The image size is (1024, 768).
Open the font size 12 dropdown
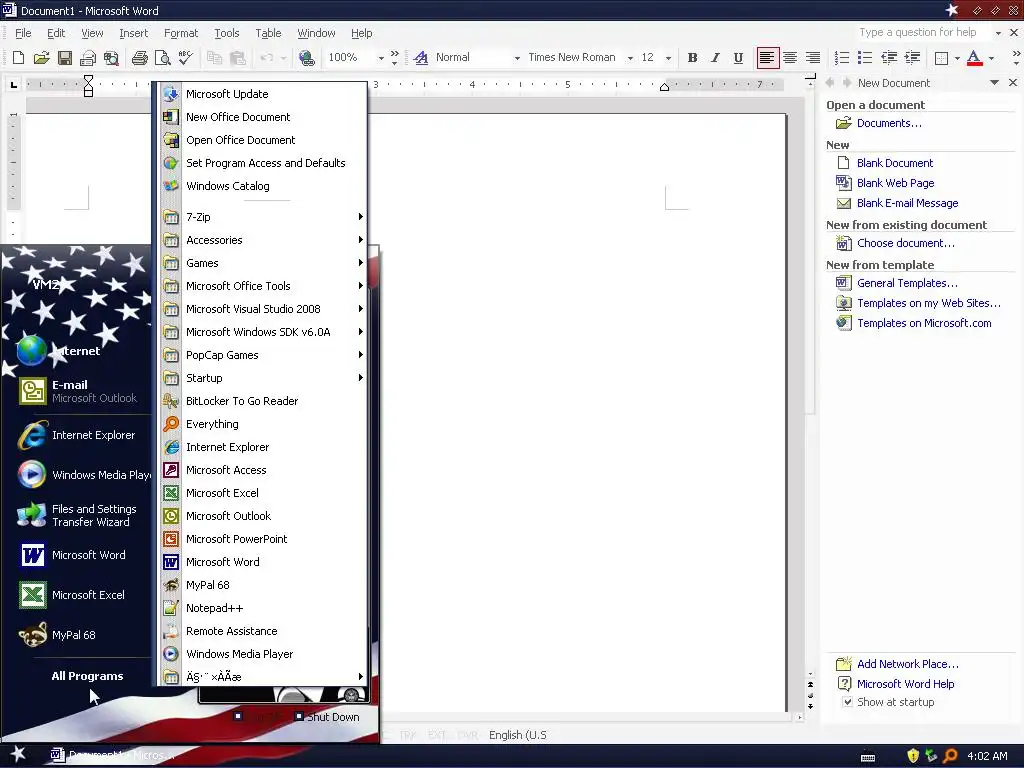[x=668, y=57]
